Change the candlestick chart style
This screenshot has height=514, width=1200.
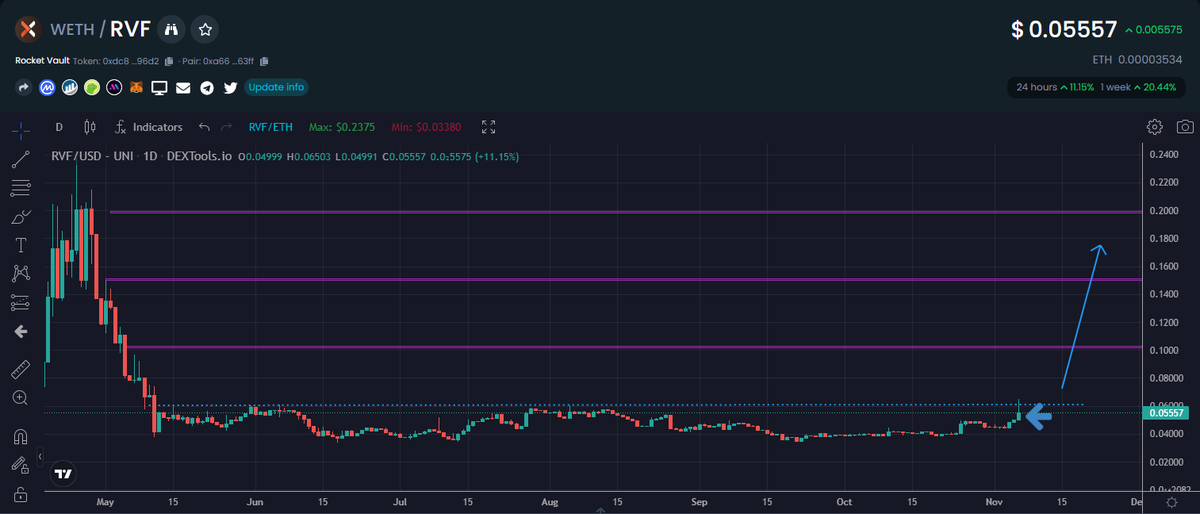(90, 127)
